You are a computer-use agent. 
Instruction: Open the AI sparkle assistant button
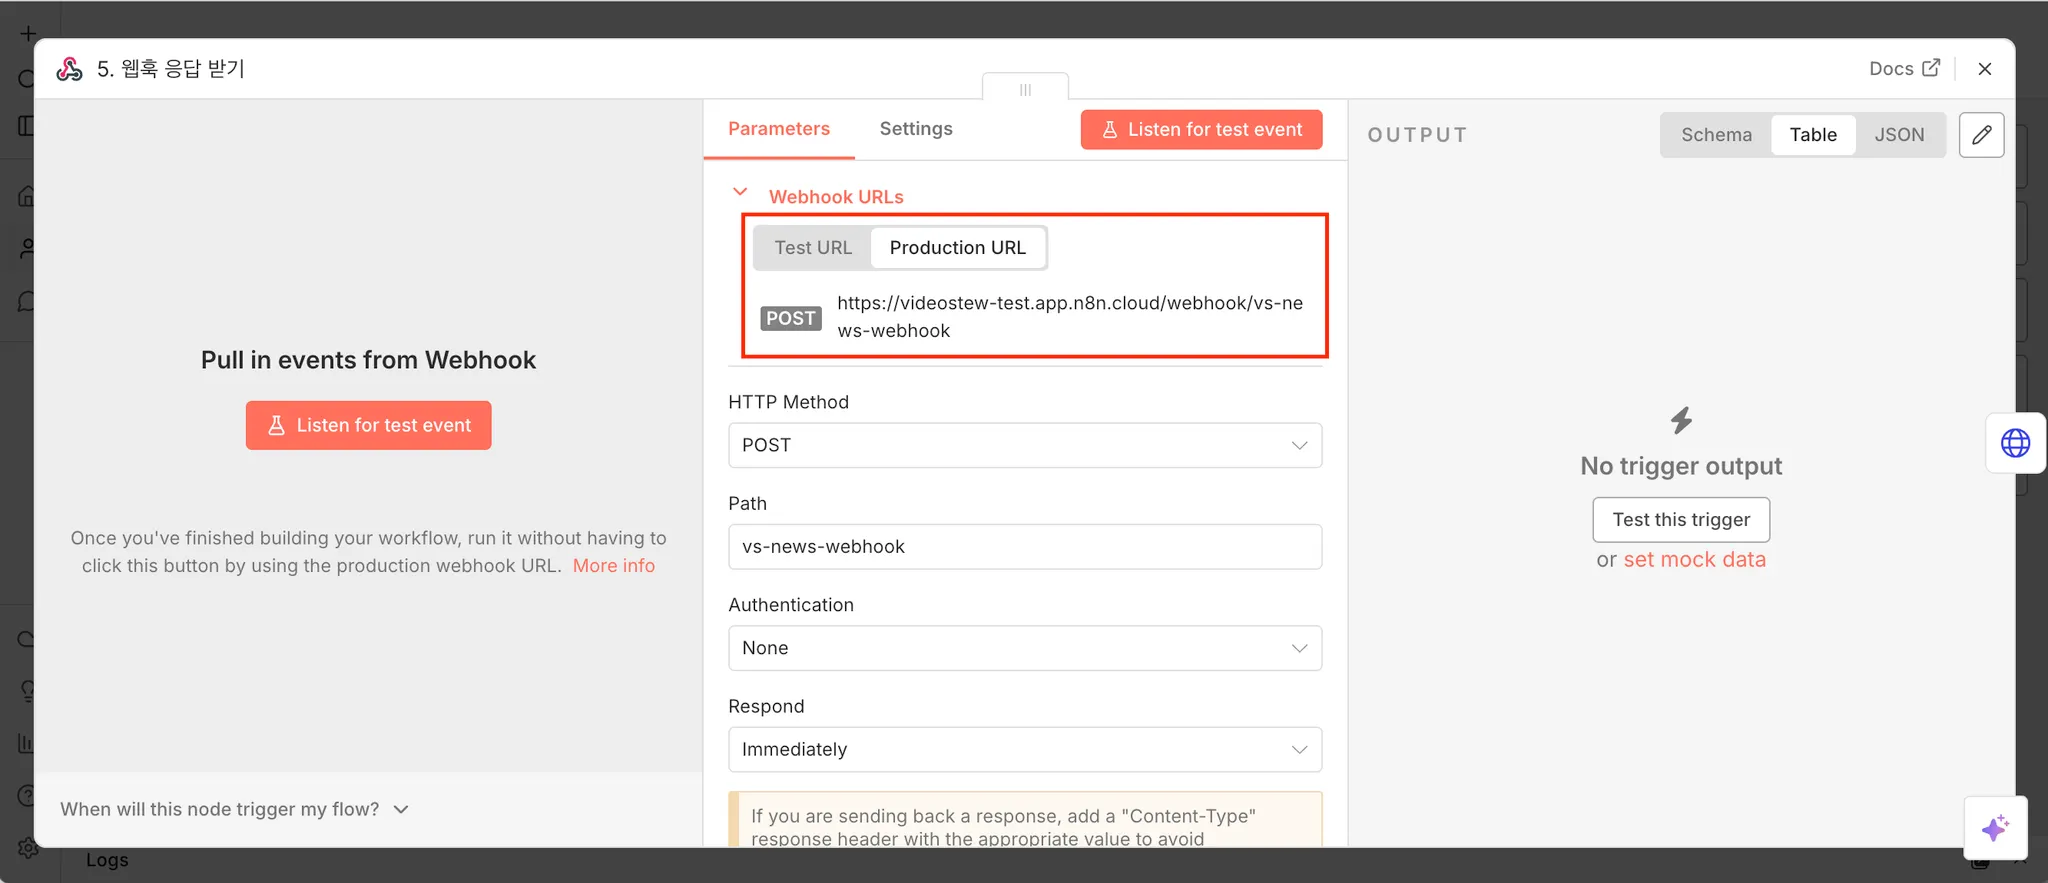pyautogui.click(x=1995, y=828)
